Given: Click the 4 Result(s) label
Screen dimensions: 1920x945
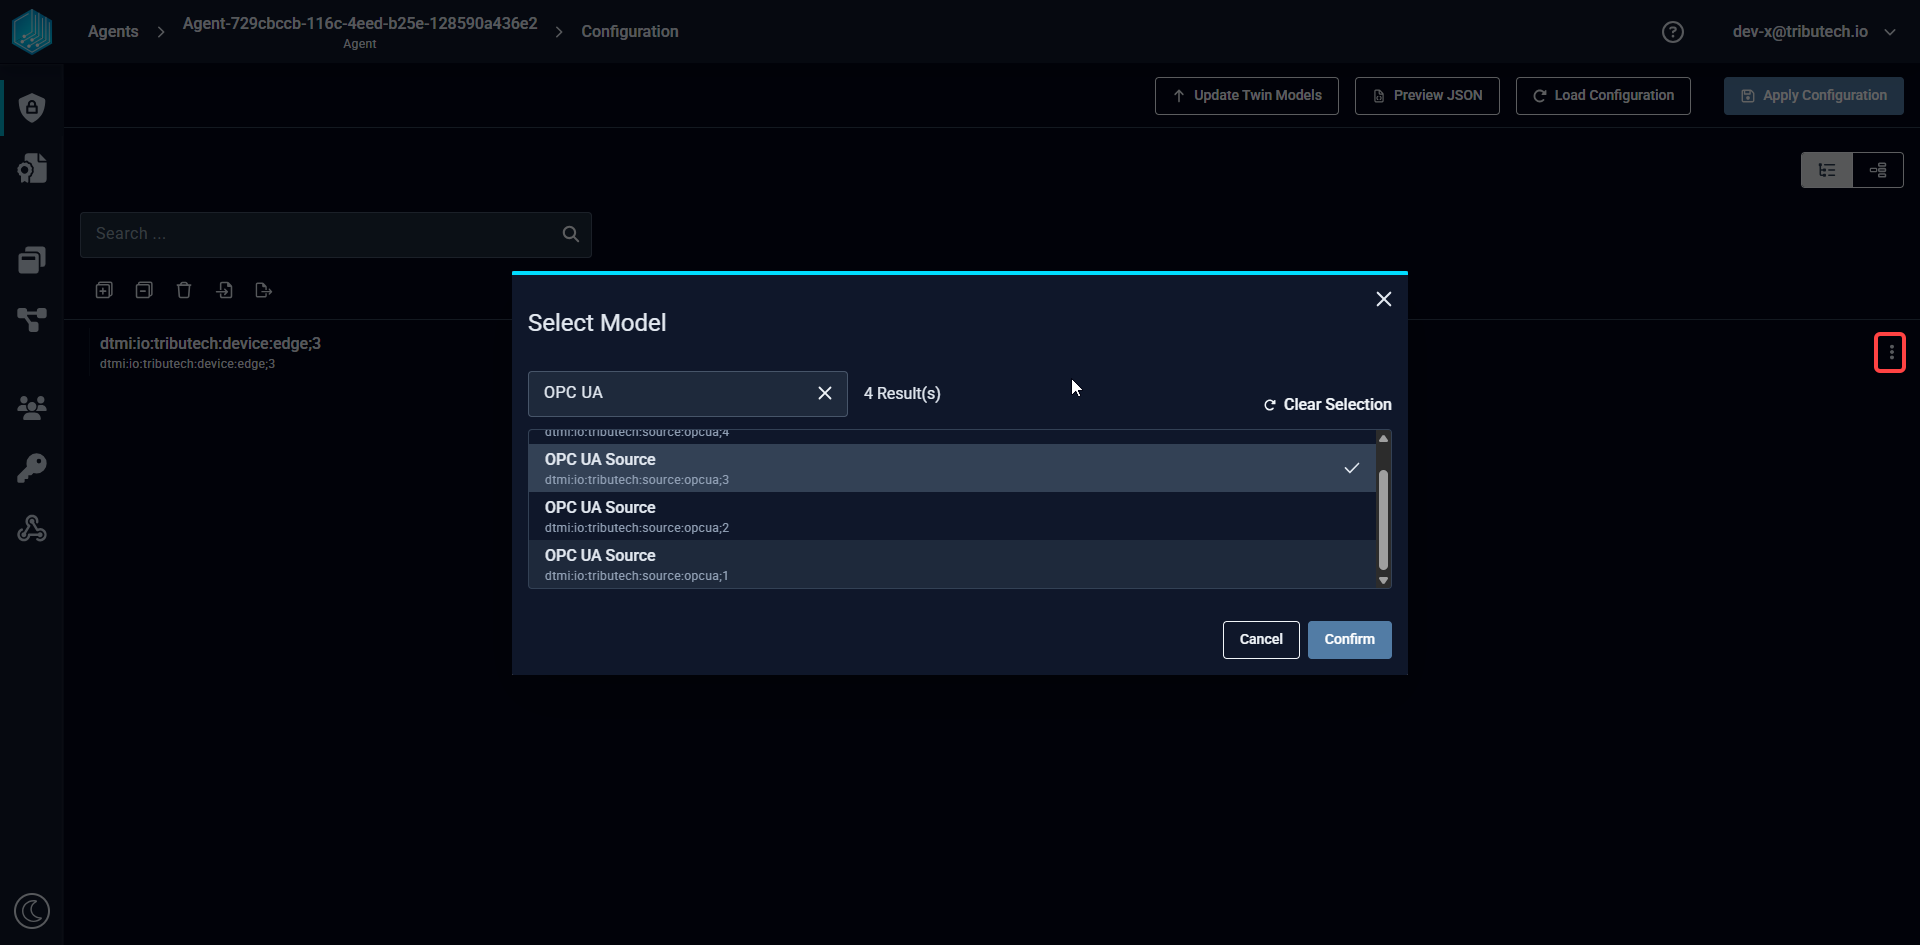Looking at the screenshot, I should coord(902,394).
